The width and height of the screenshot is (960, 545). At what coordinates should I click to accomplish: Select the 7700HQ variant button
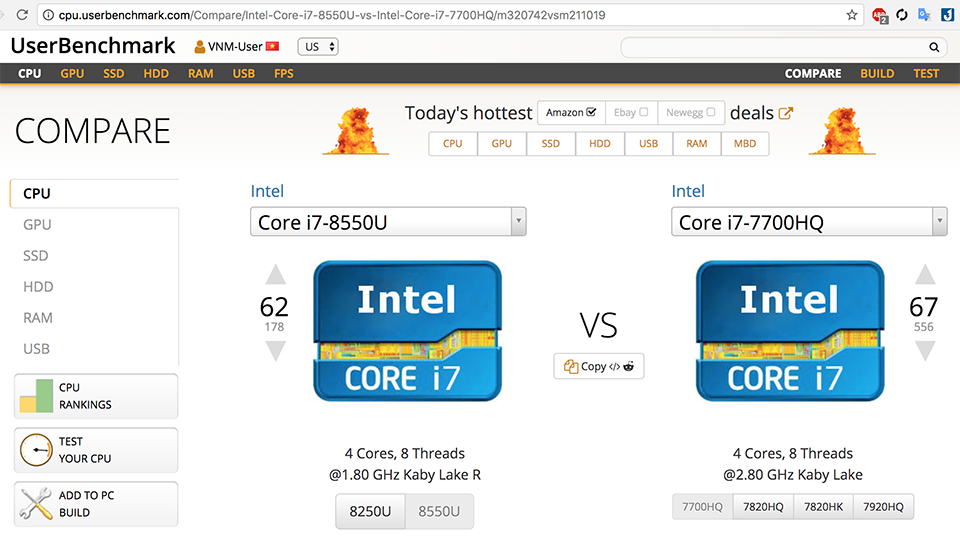pyautogui.click(x=702, y=507)
